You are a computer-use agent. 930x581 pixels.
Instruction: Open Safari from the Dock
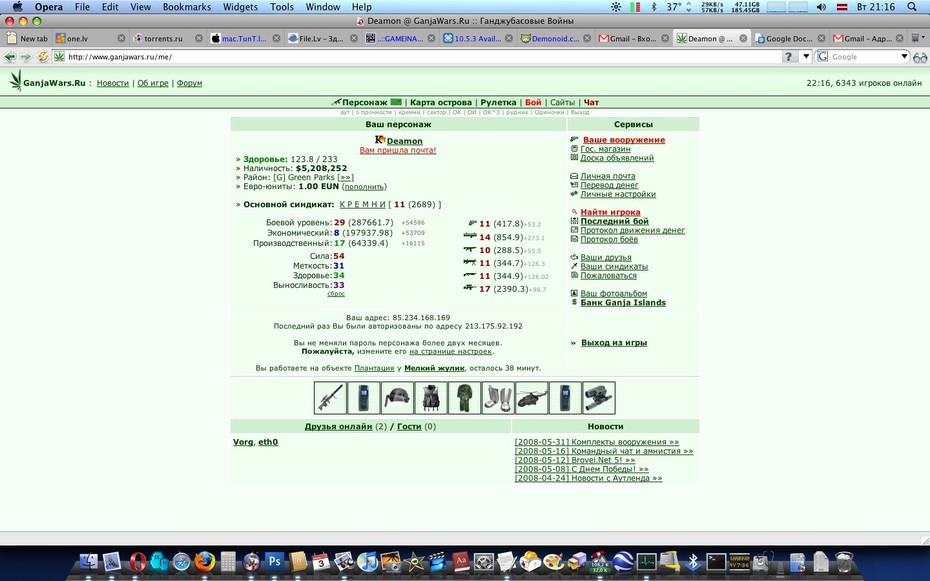[x=181, y=562]
